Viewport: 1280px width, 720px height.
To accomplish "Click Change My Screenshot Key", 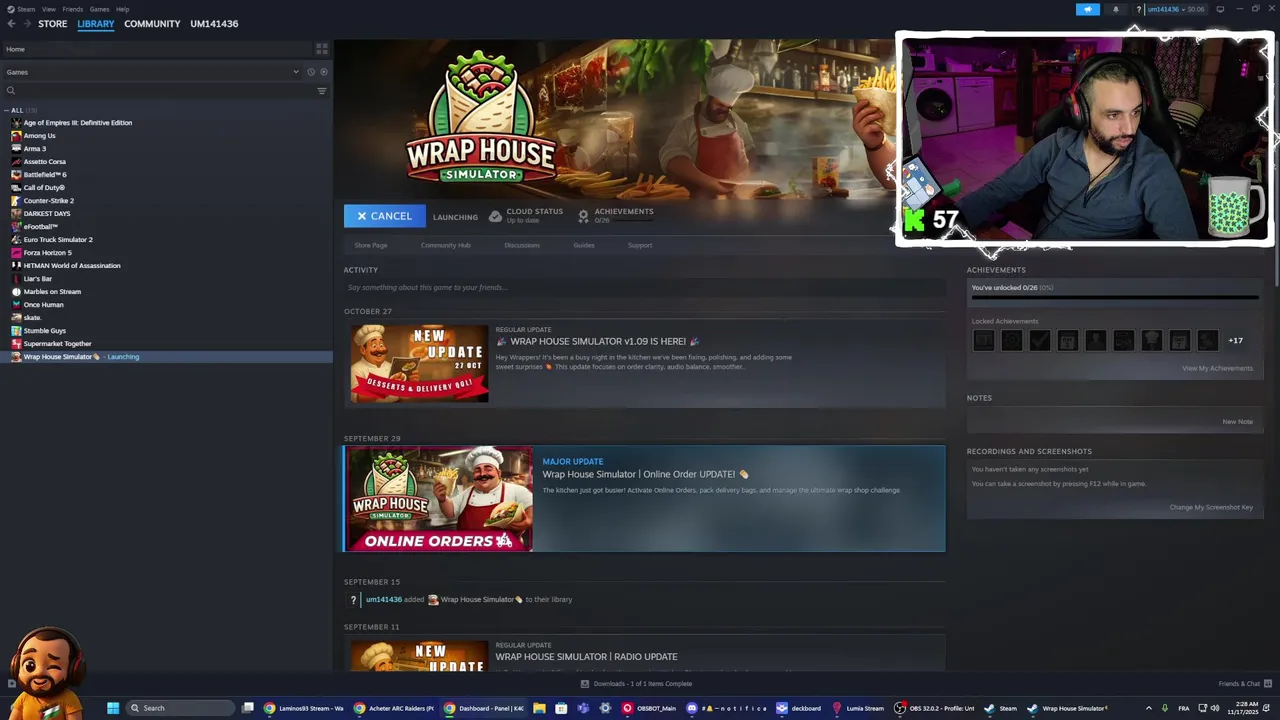I will pos(1211,507).
